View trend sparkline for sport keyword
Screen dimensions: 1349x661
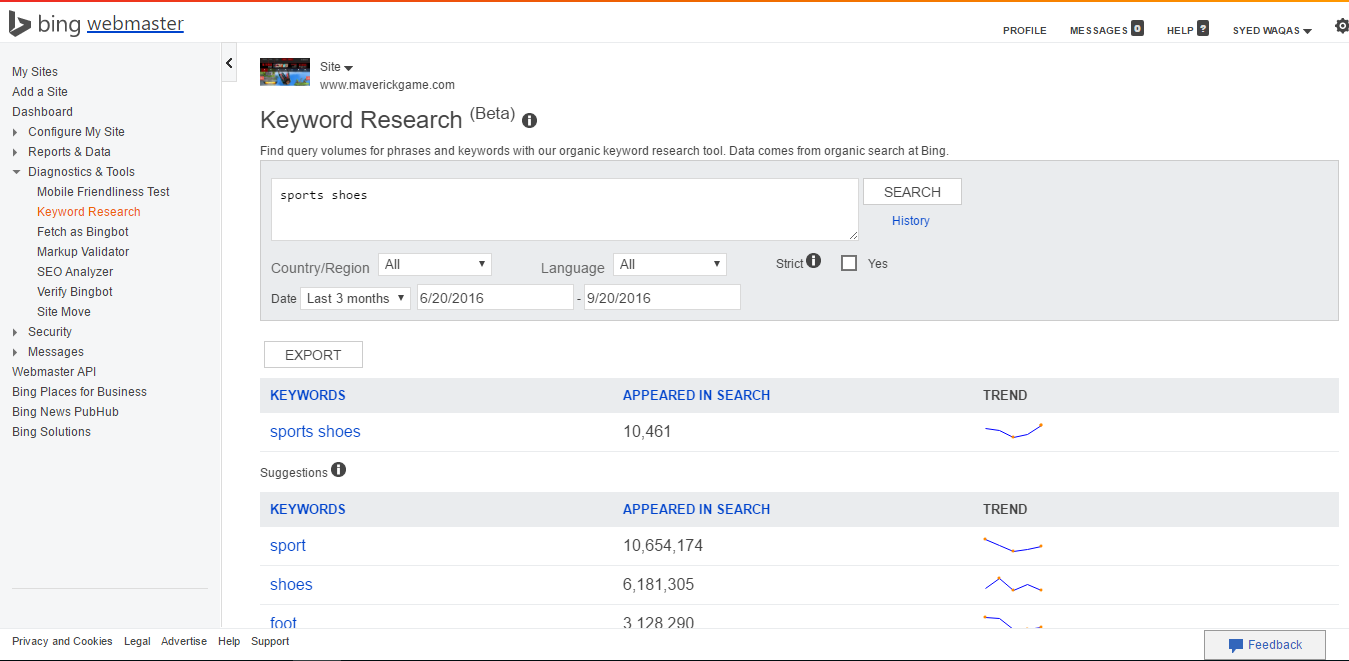(1013, 545)
